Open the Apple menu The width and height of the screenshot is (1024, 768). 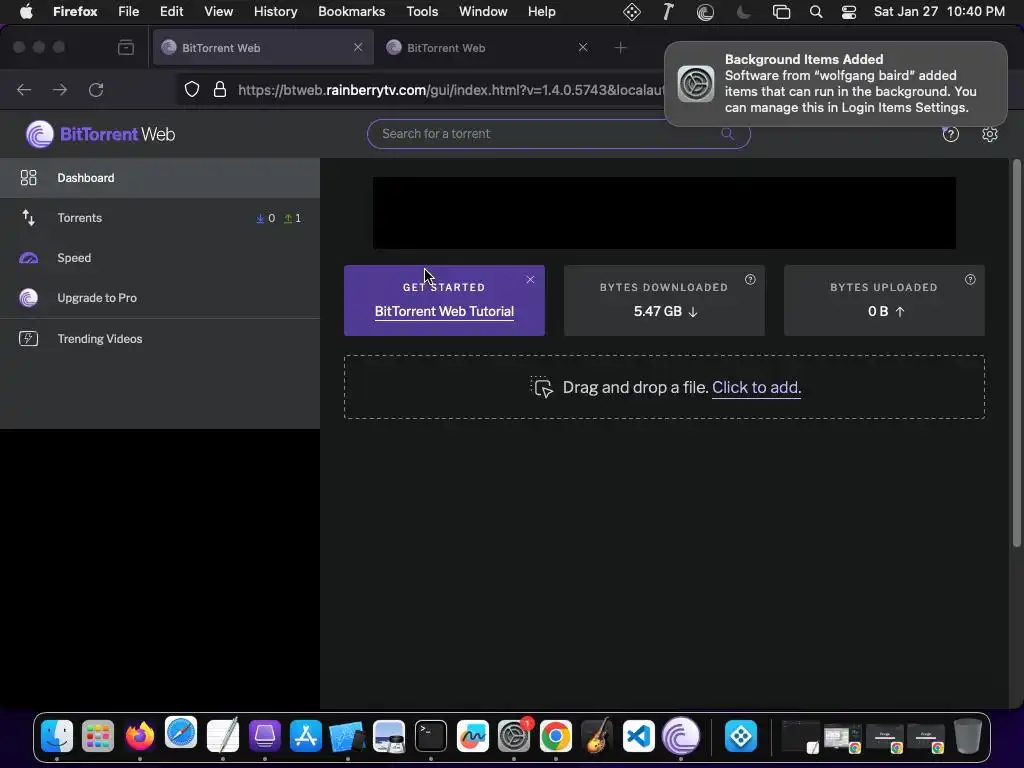[x=25, y=12]
